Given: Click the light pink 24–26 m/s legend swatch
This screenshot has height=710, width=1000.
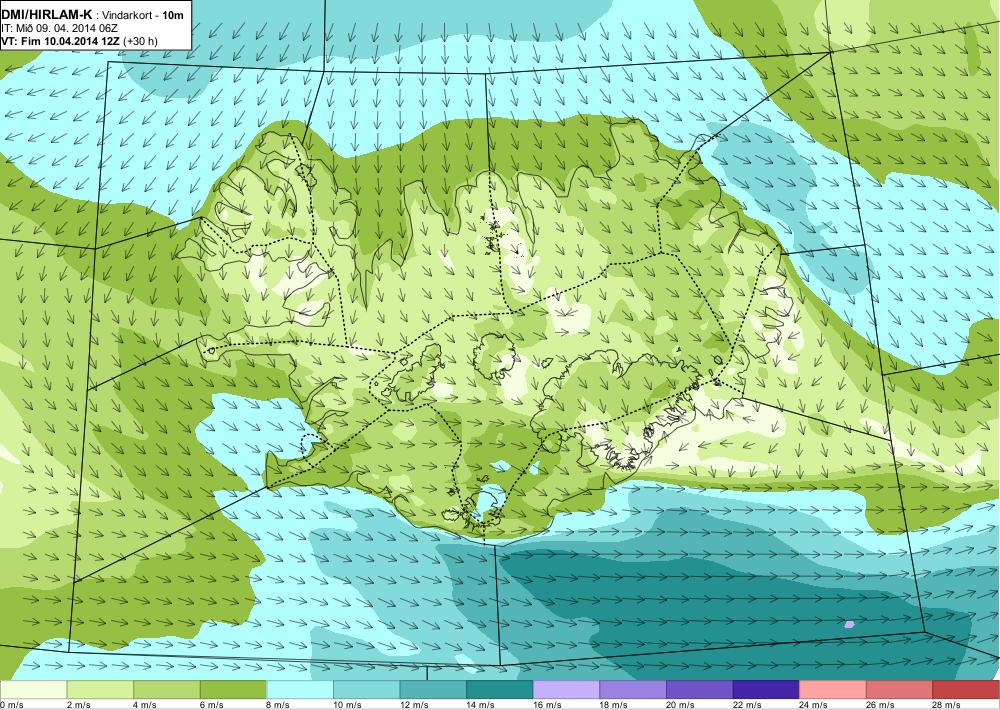Looking at the screenshot, I should pos(833,690).
